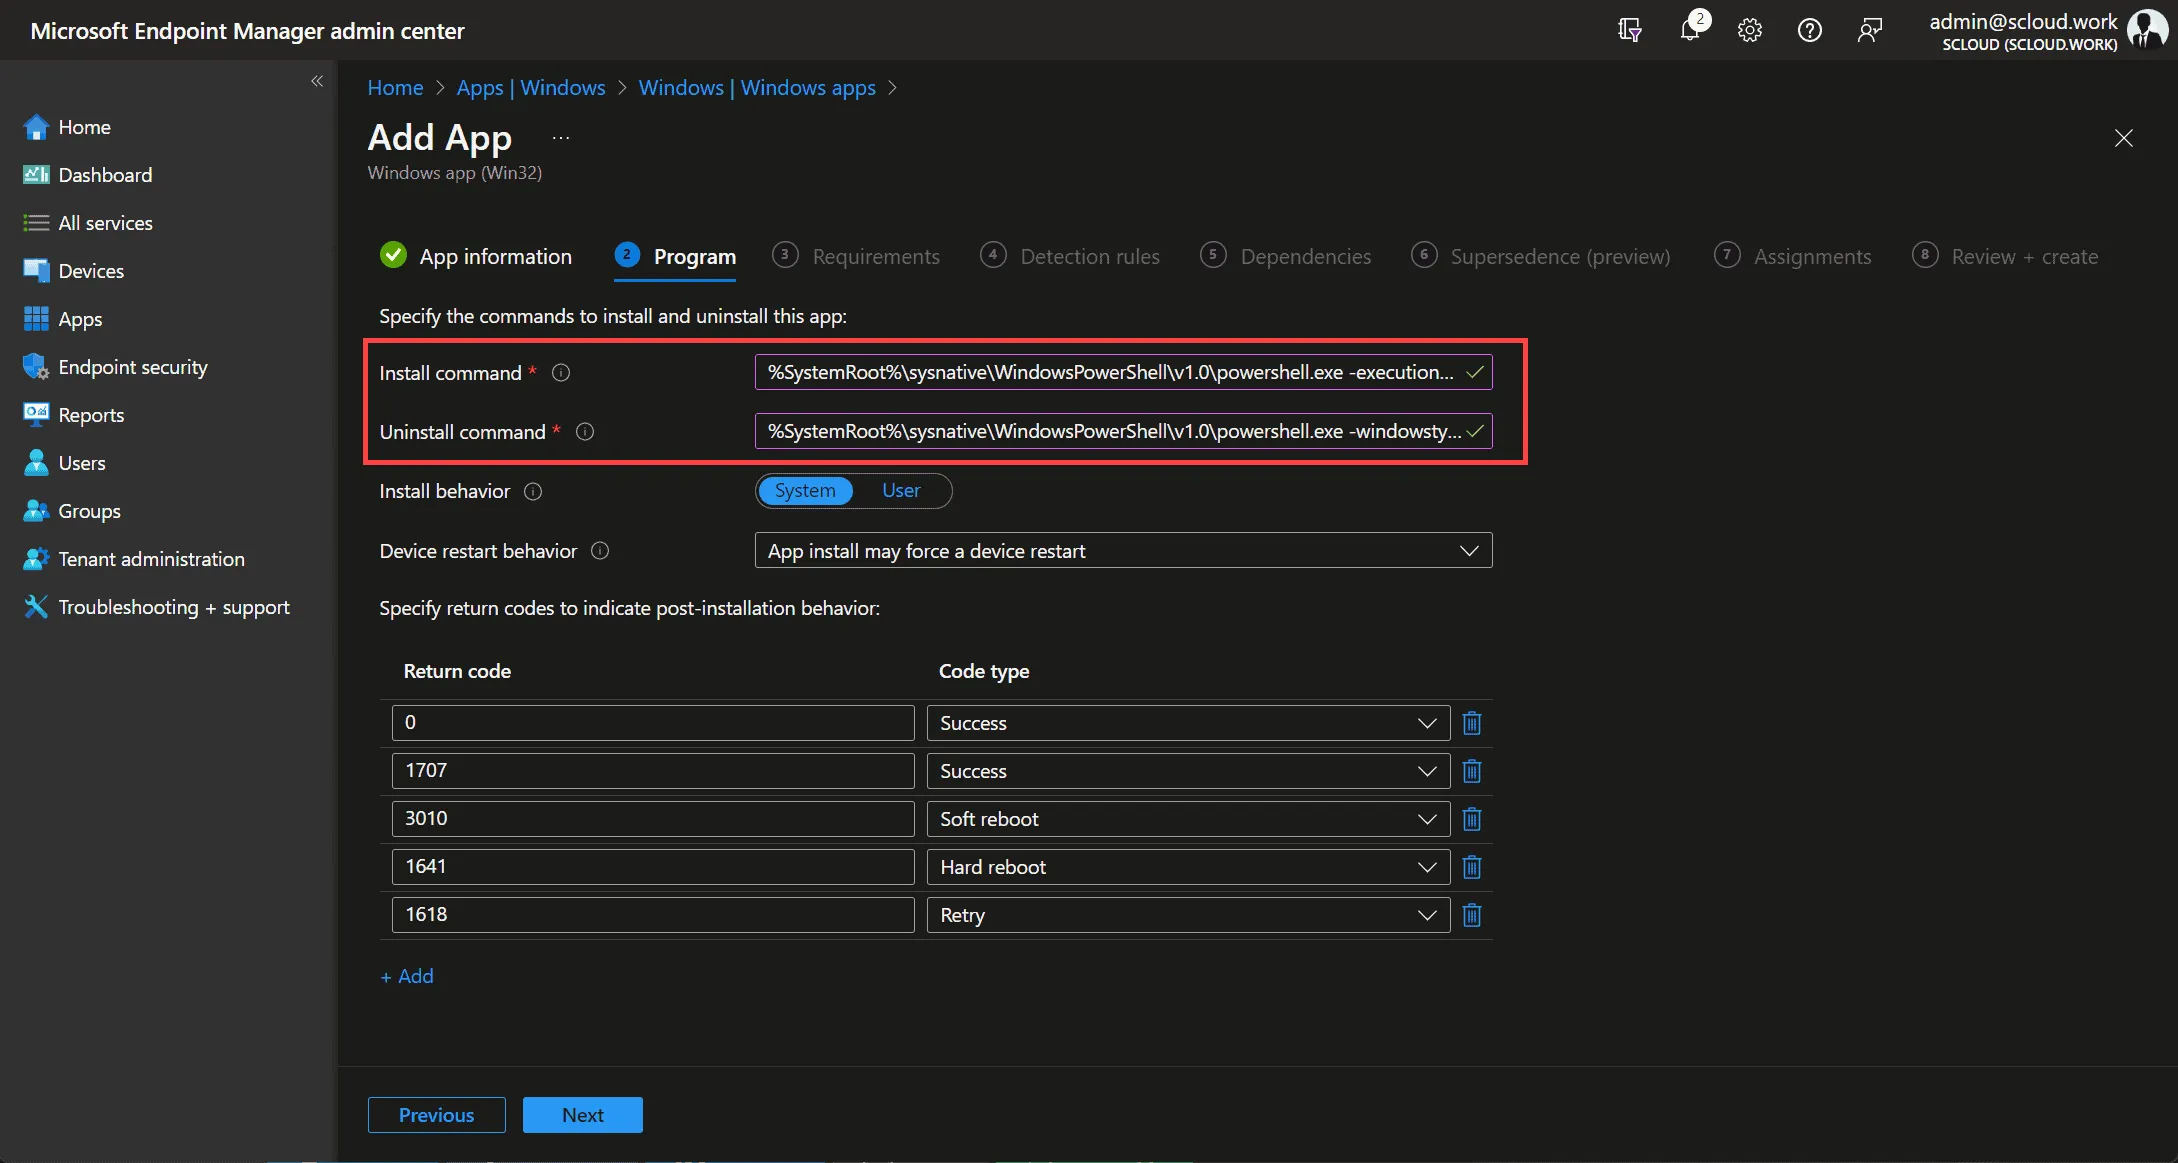Select the Supersedence (preview) step tab
Viewport: 2178px width, 1163px height.
point(1540,256)
